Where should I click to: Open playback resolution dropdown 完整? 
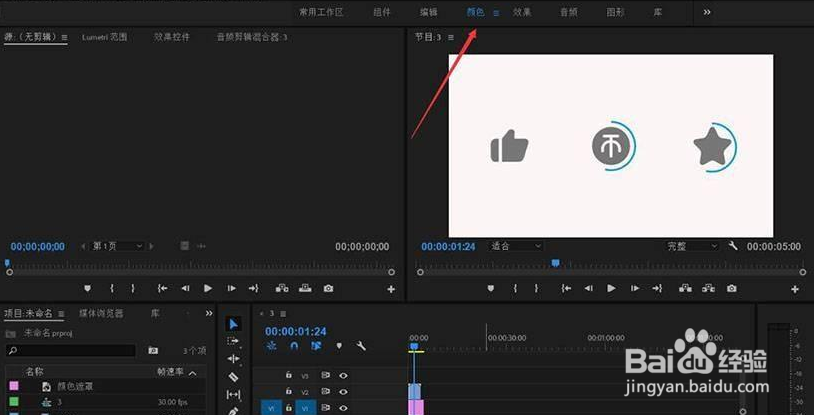[x=693, y=246]
